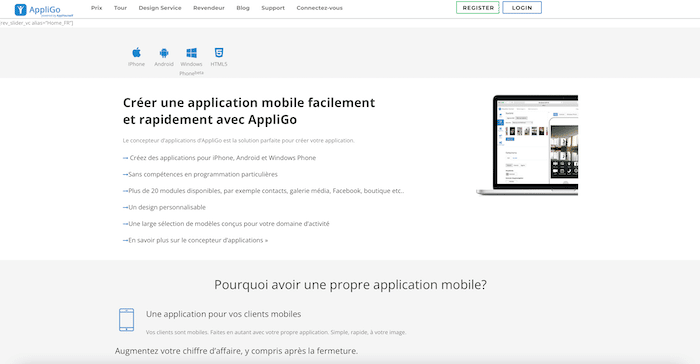Click the REGISTER button
Image resolution: width=700 pixels, height=364 pixels.
(478, 8)
